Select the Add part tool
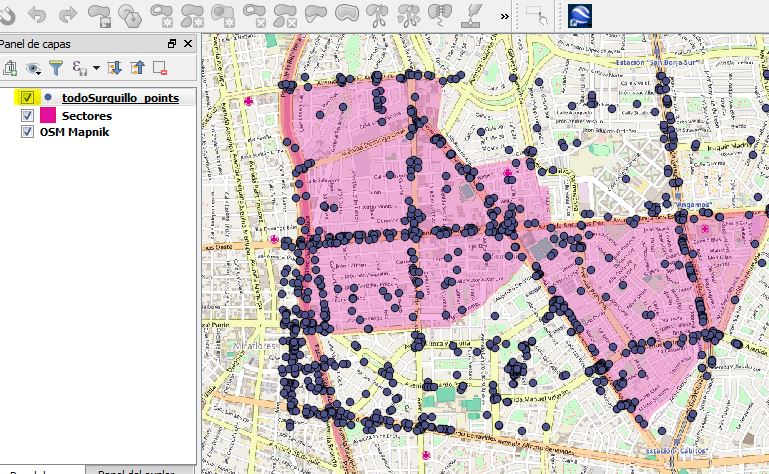This screenshot has width=769, height=474. click(192, 16)
